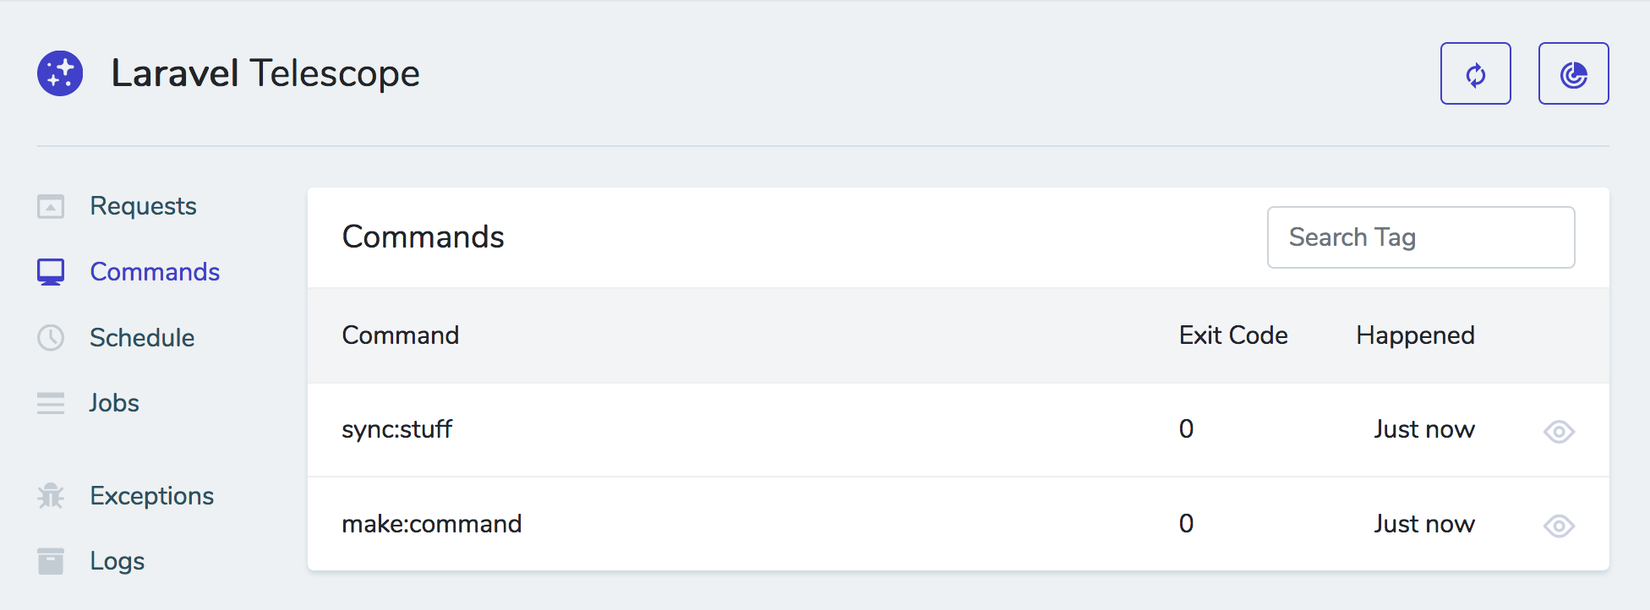
Task: Click the Laravel Telescope title text
Action: pyautogui.click(x=265, y=74)
